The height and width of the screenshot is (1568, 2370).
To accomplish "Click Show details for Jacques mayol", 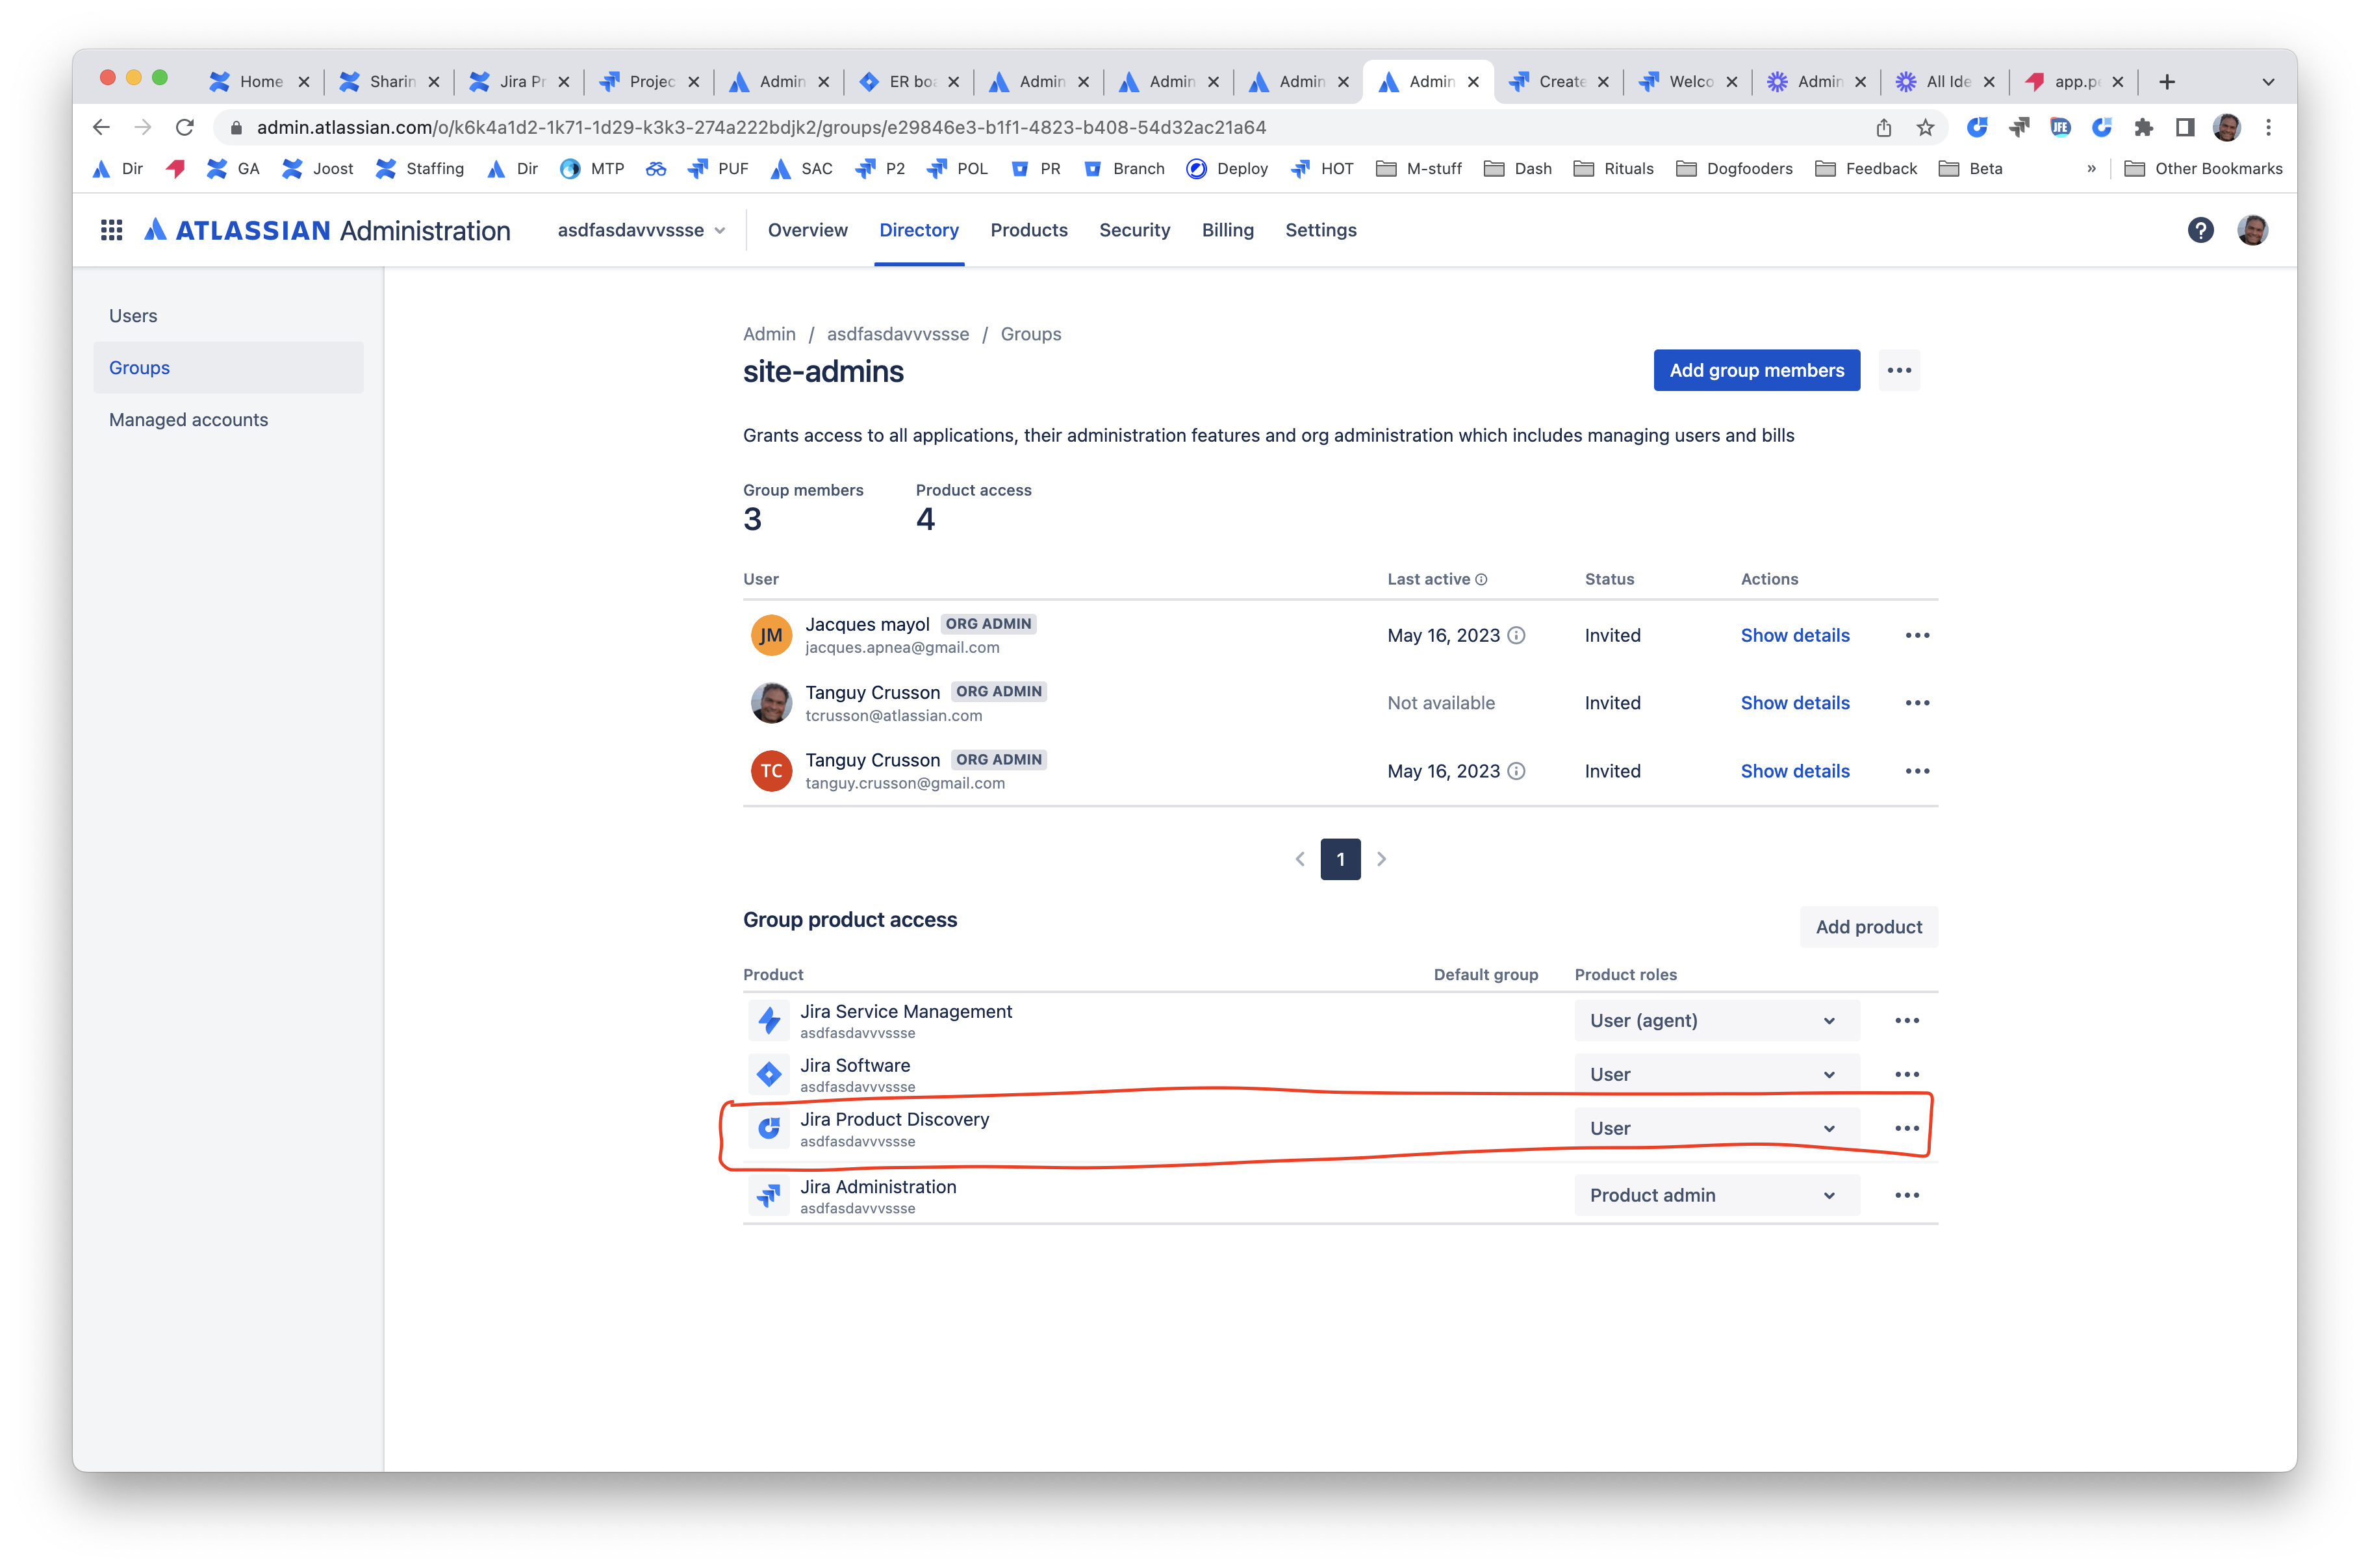I will point(1795,635).
